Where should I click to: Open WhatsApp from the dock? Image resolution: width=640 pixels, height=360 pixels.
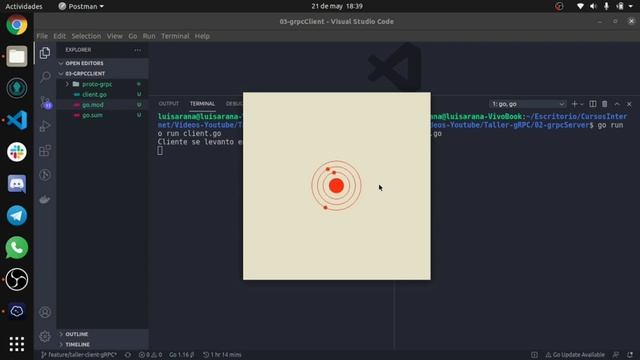[17, 247]
